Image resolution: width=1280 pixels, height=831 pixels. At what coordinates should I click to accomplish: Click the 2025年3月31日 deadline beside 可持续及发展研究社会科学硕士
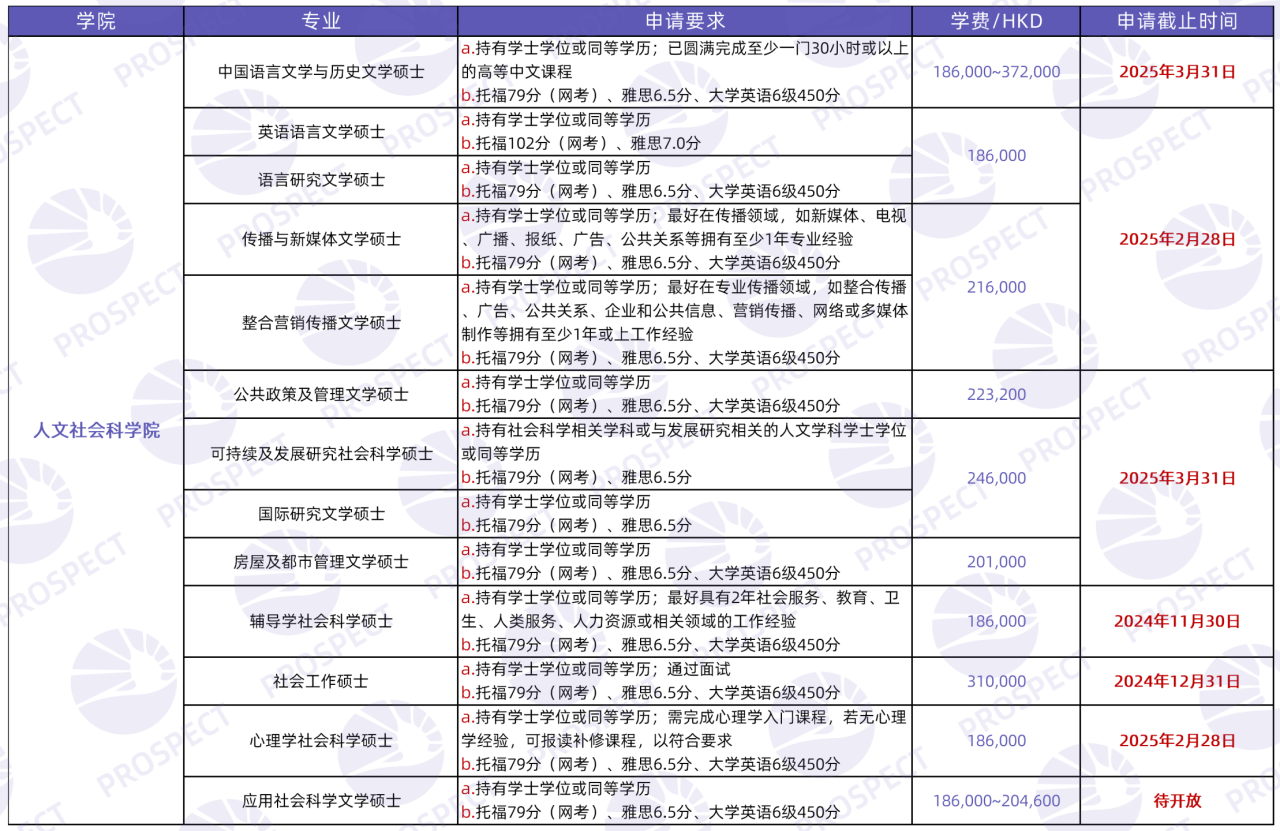pos(1177,478)
